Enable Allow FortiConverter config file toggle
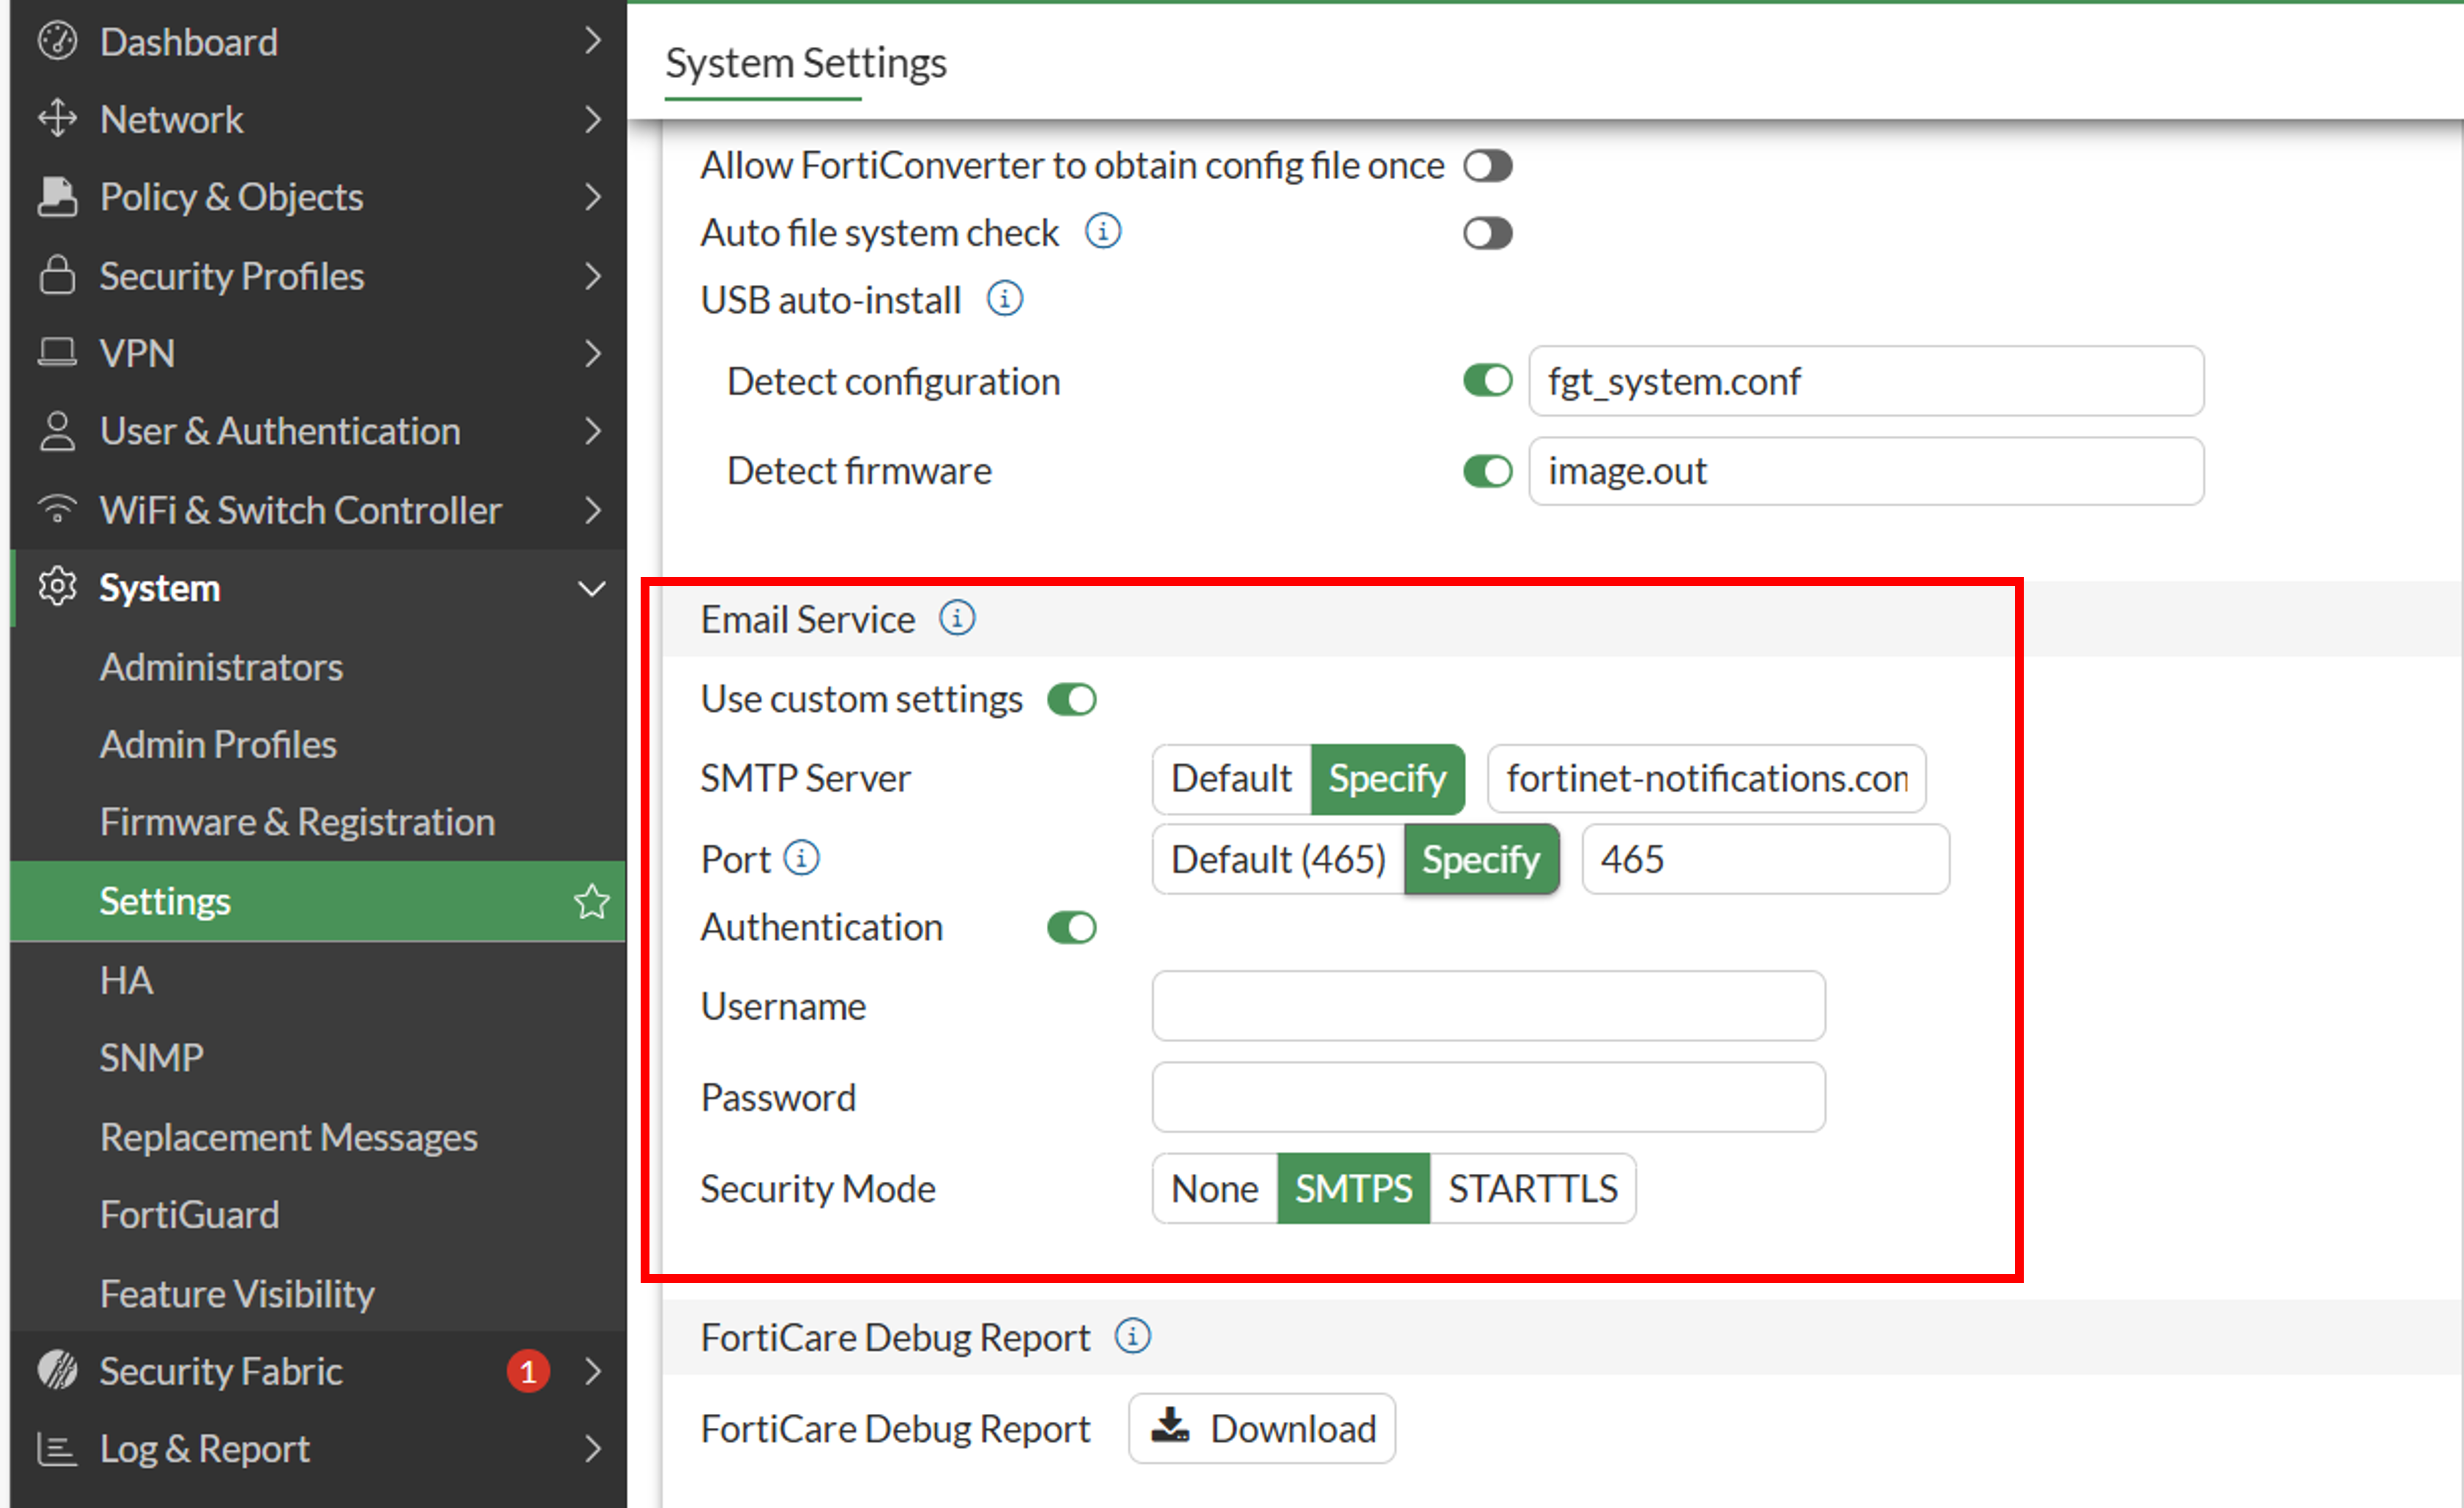Image resolution: width=2464 pixels, height=1508 pixels. click(x=1487, y=166)
